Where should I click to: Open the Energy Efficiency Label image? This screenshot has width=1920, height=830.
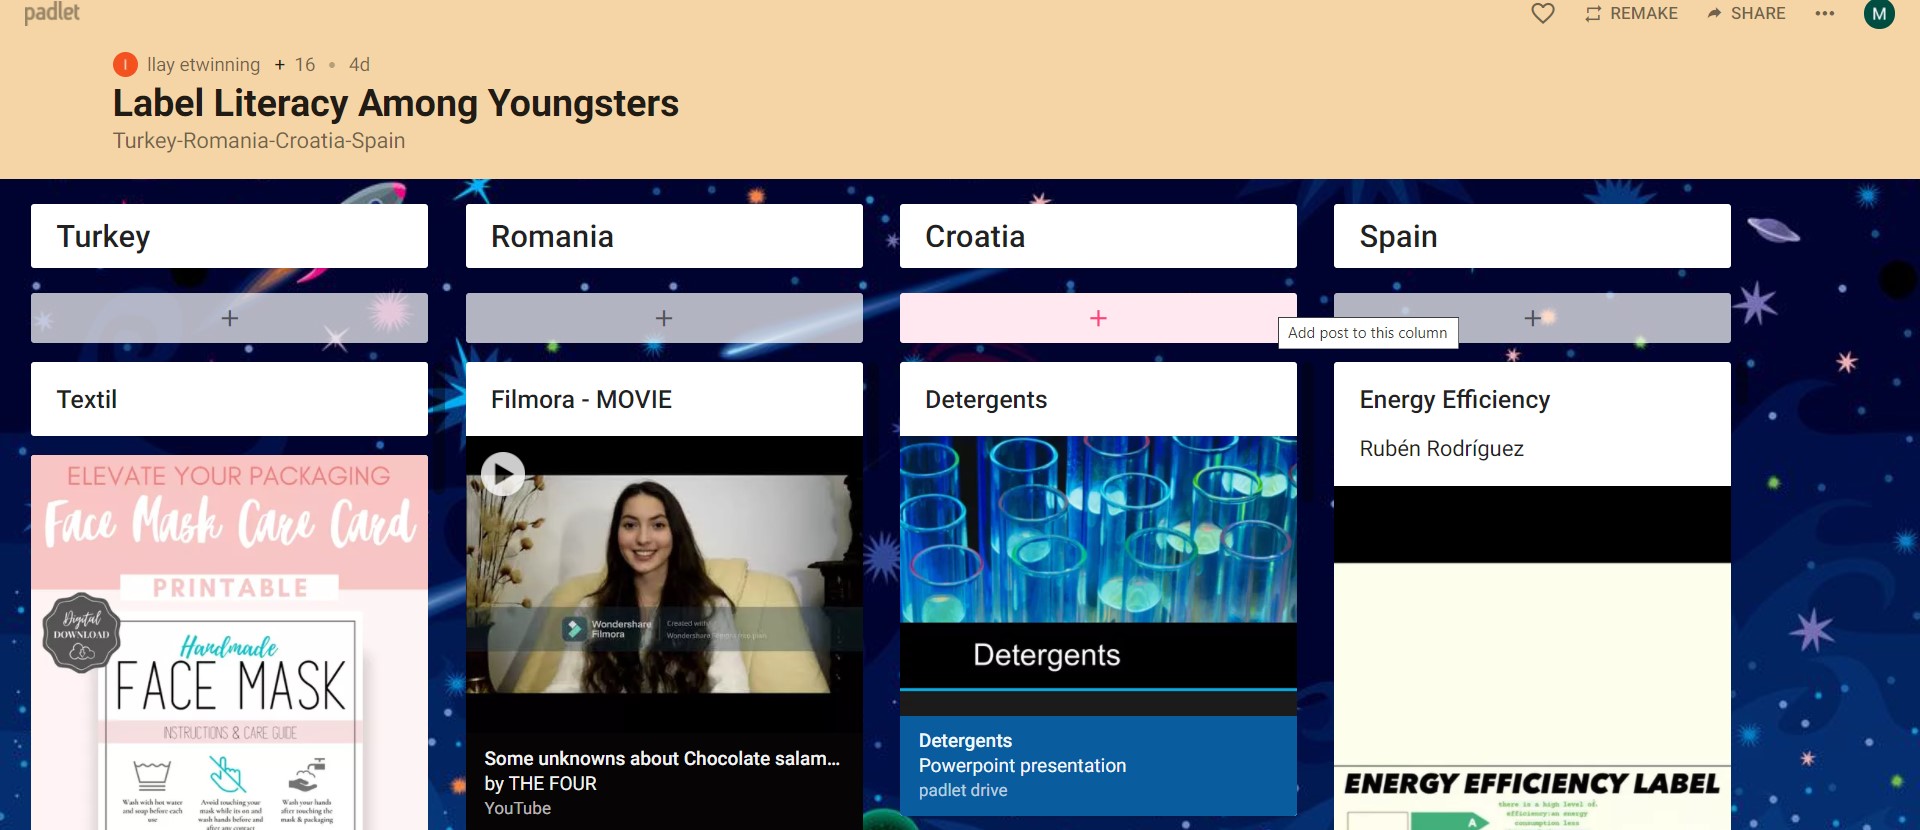click(1532, 658)
